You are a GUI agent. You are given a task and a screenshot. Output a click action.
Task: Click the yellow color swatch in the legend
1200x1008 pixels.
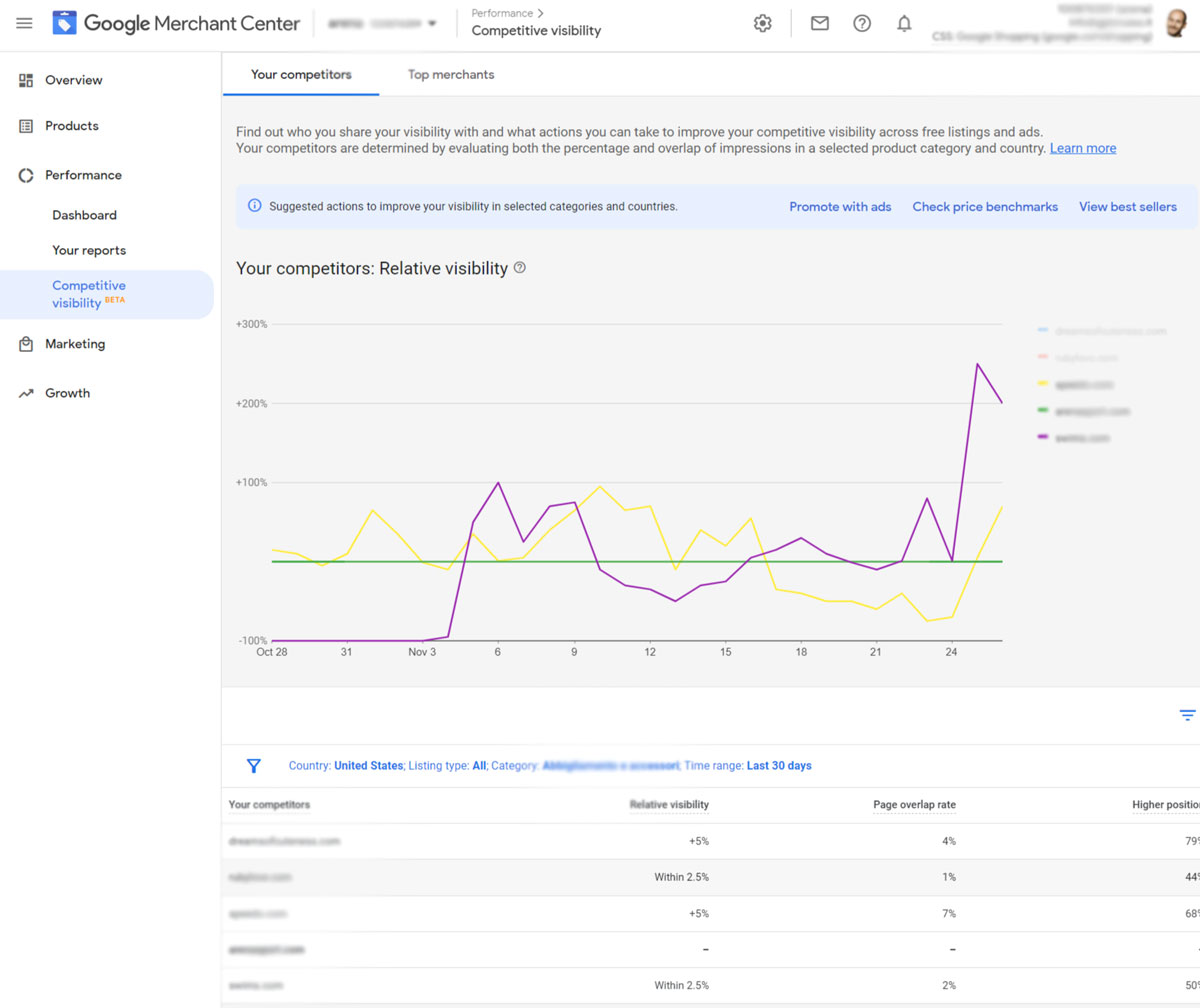(x=1044, y=384)
